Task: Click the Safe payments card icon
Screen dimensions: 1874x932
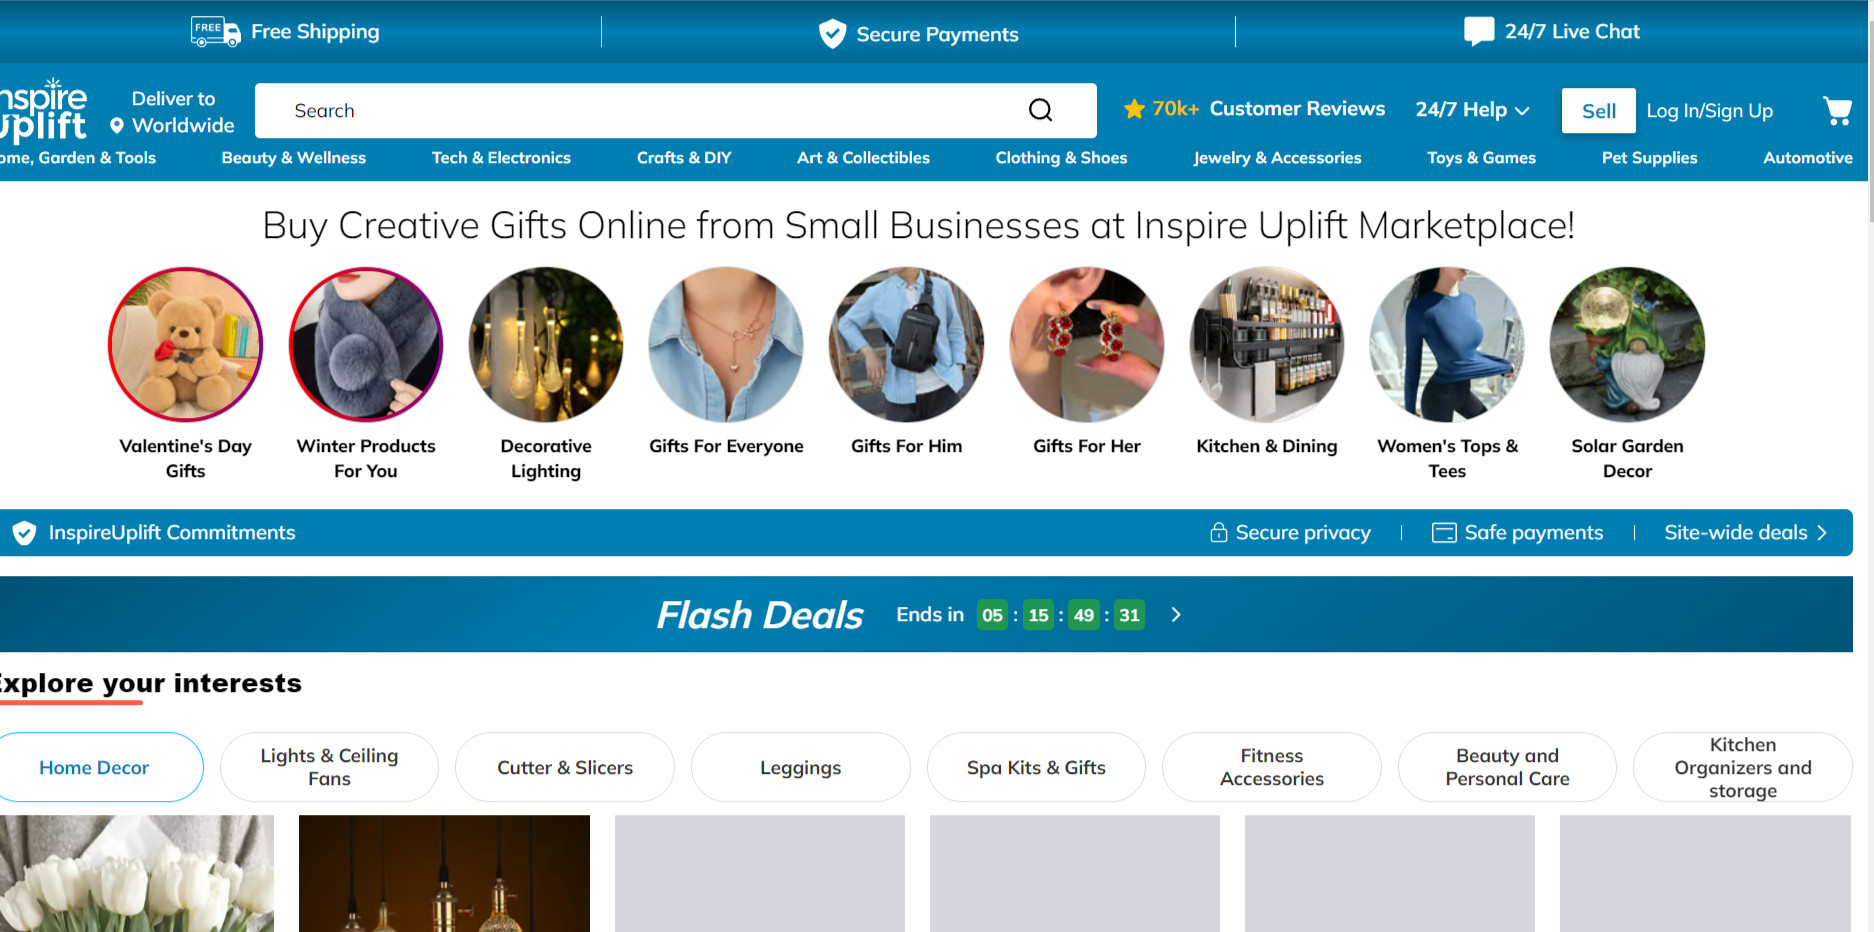Action: click(1444, 533)
